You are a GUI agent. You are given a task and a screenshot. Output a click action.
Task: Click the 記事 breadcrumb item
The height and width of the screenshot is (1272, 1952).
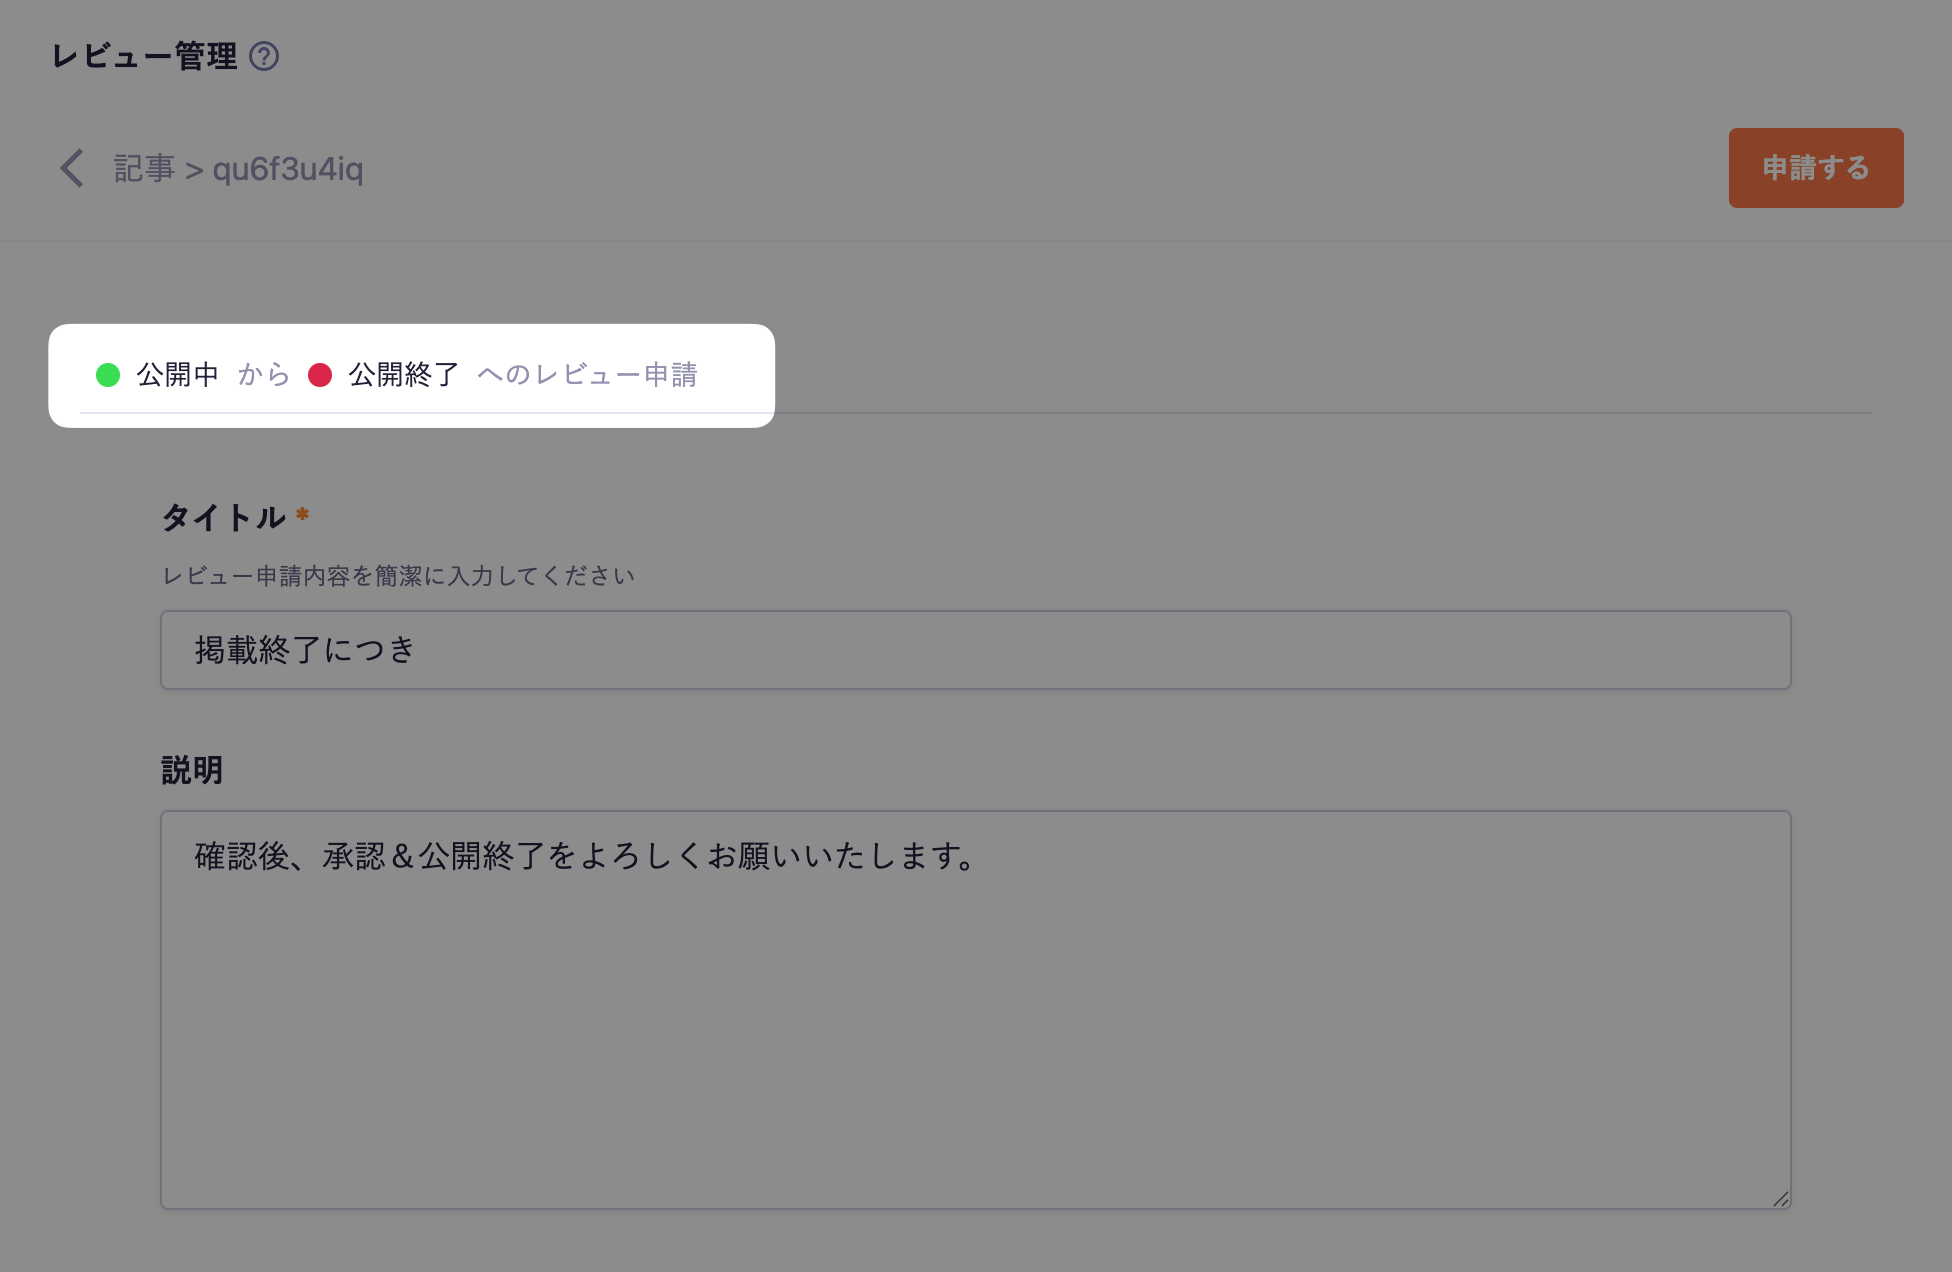click(142, 169)
